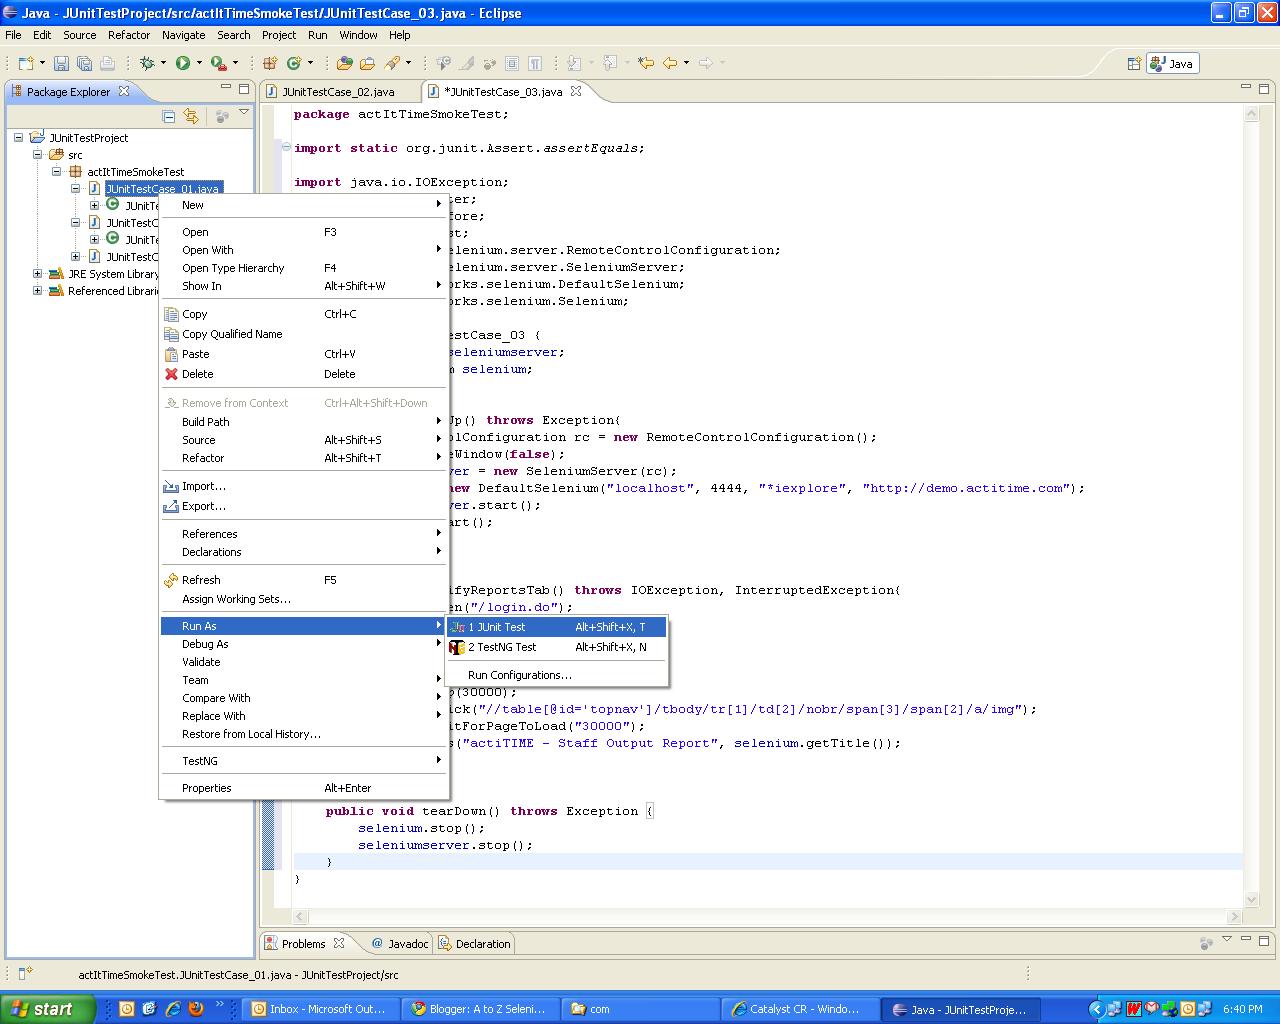Screen dimensions: 1280x1024
Task: Click the Debug bug icon in toolbar
Action: point(148,63)
